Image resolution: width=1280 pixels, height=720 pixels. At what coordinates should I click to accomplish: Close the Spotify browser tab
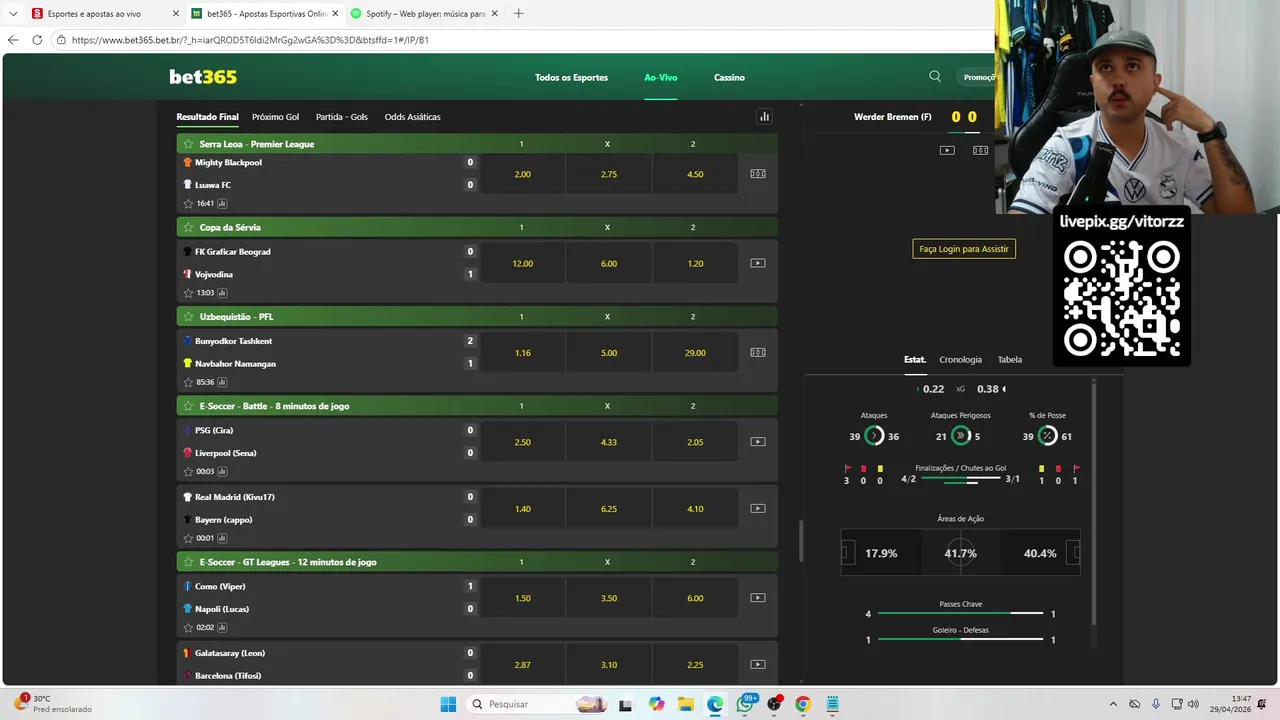click(x=495, y=14)
